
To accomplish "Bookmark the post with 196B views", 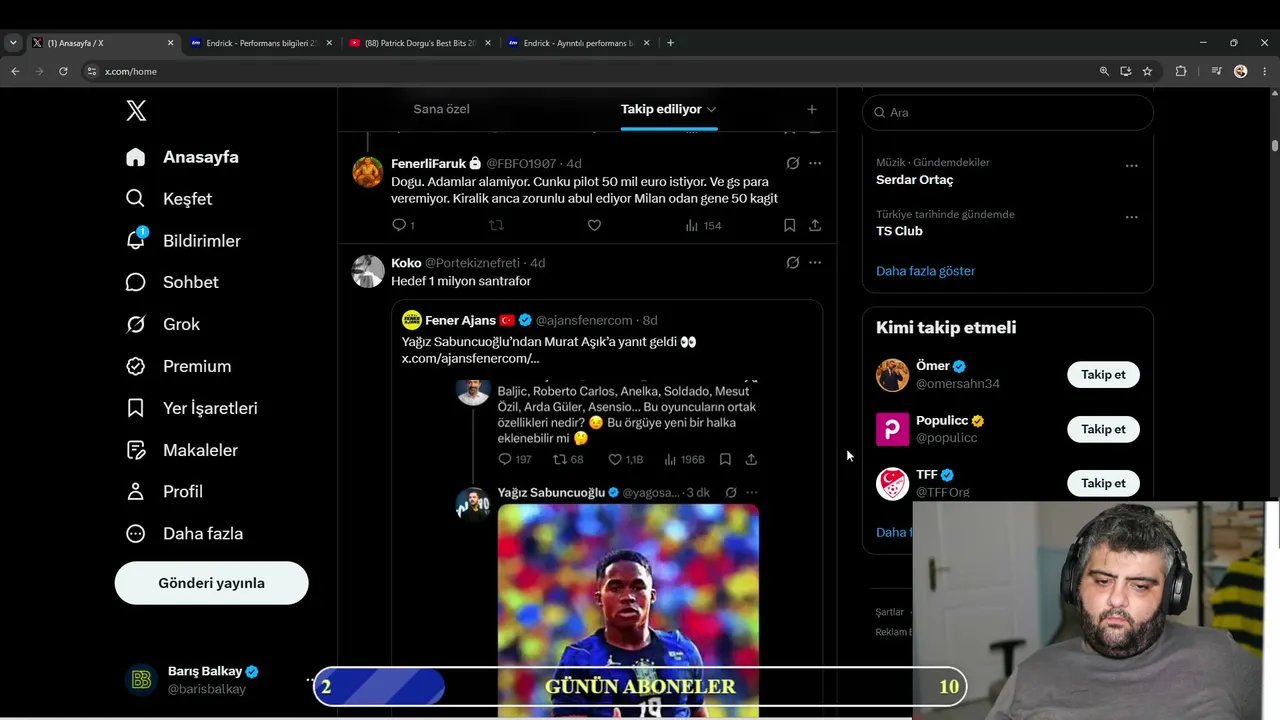I will tap(725, 459).
